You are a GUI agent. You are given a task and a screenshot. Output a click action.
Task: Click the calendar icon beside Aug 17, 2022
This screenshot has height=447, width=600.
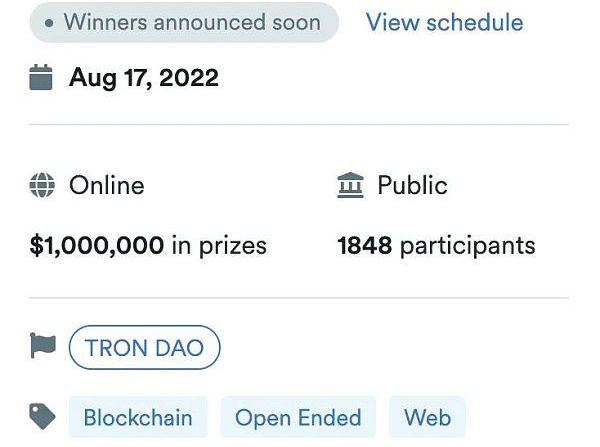coord(41,77)
